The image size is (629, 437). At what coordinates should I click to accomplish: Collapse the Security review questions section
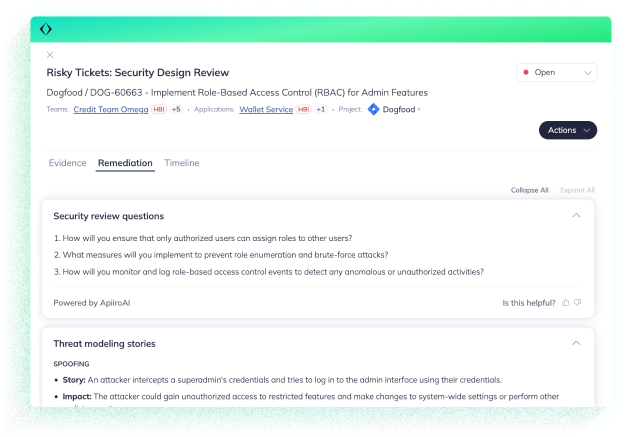click(576, 216)
